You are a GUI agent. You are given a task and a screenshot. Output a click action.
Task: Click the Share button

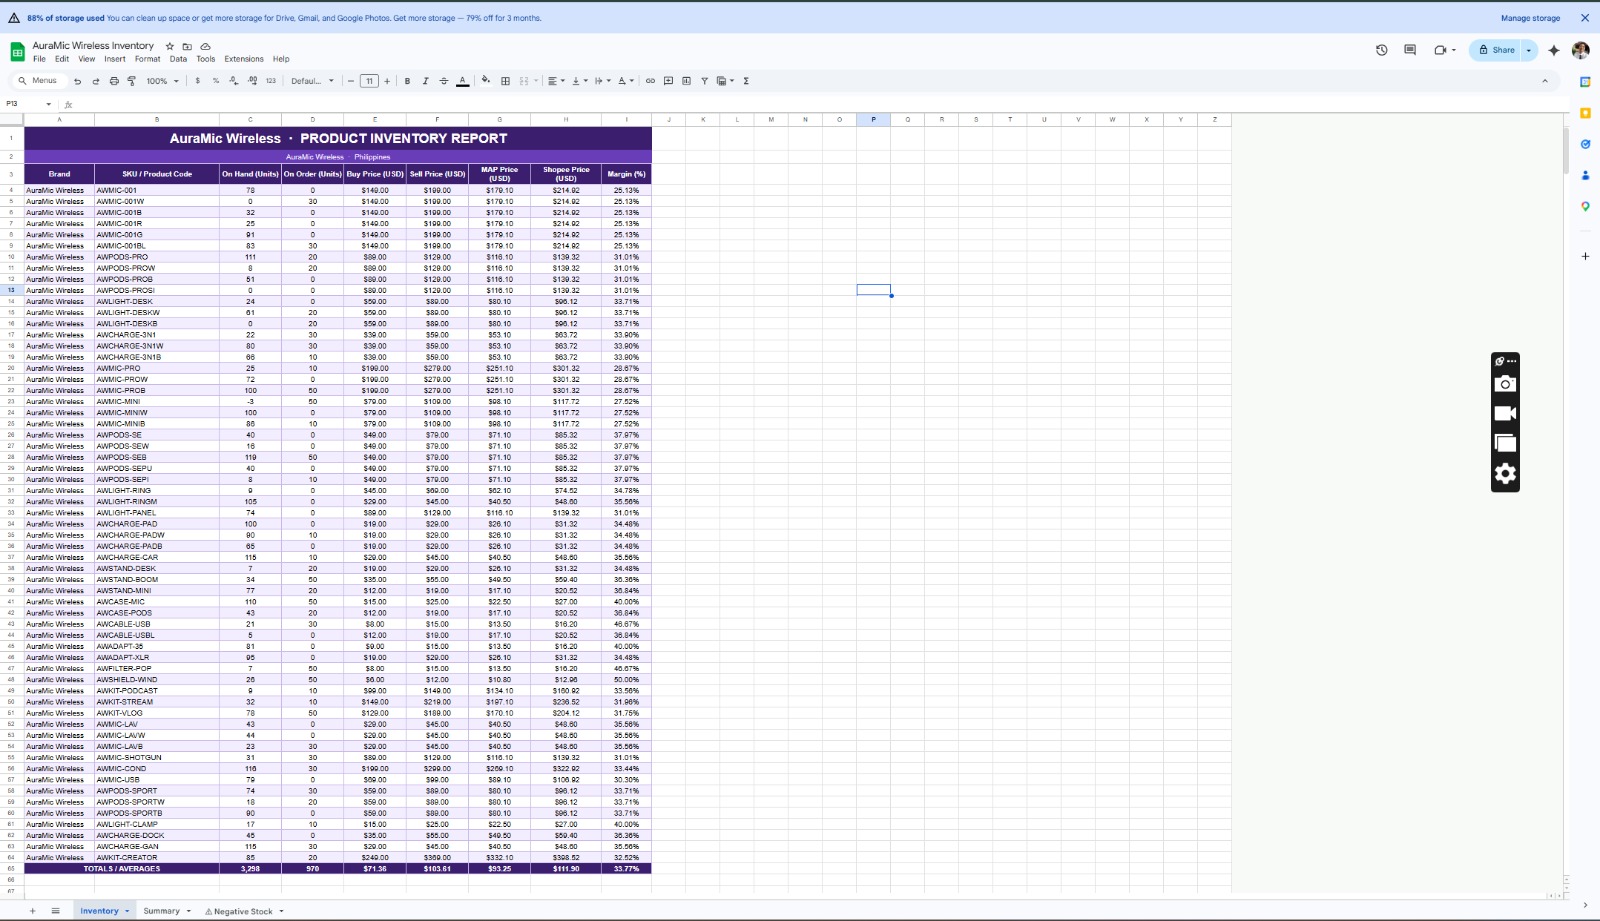[x=1496, y=50]
